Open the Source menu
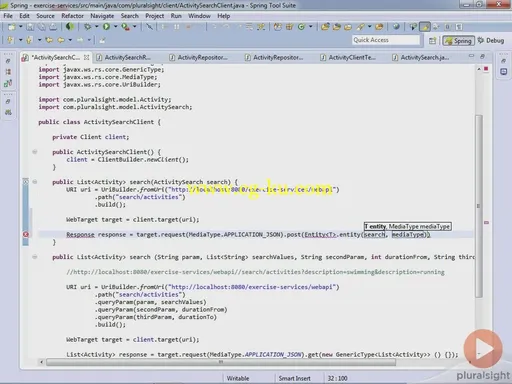 tap(45, 16)
